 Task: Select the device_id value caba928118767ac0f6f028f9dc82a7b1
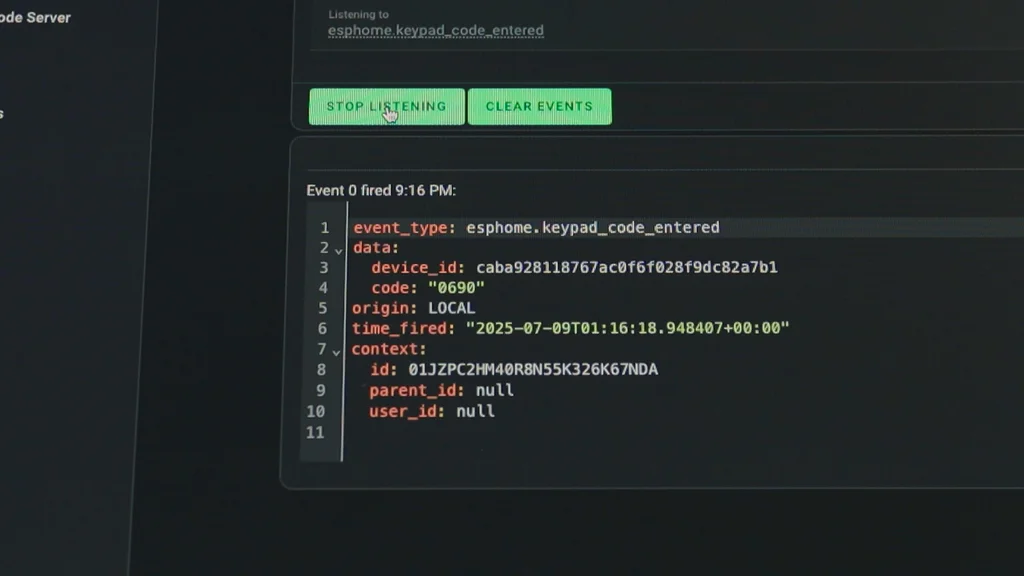(x=627, y=267)
